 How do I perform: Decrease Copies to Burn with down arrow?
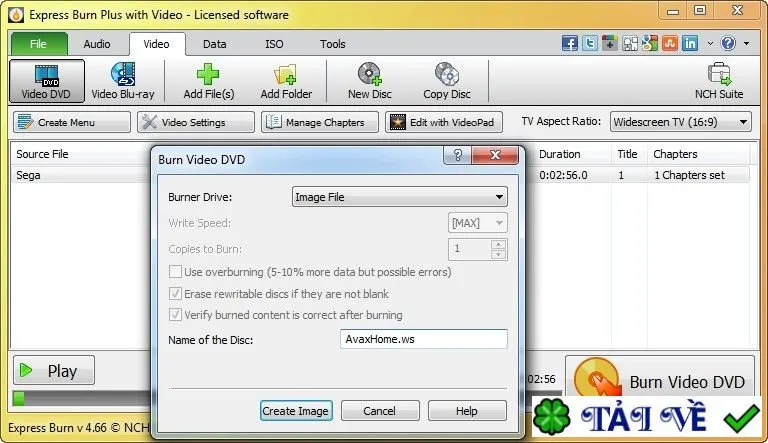click(498, 254)
